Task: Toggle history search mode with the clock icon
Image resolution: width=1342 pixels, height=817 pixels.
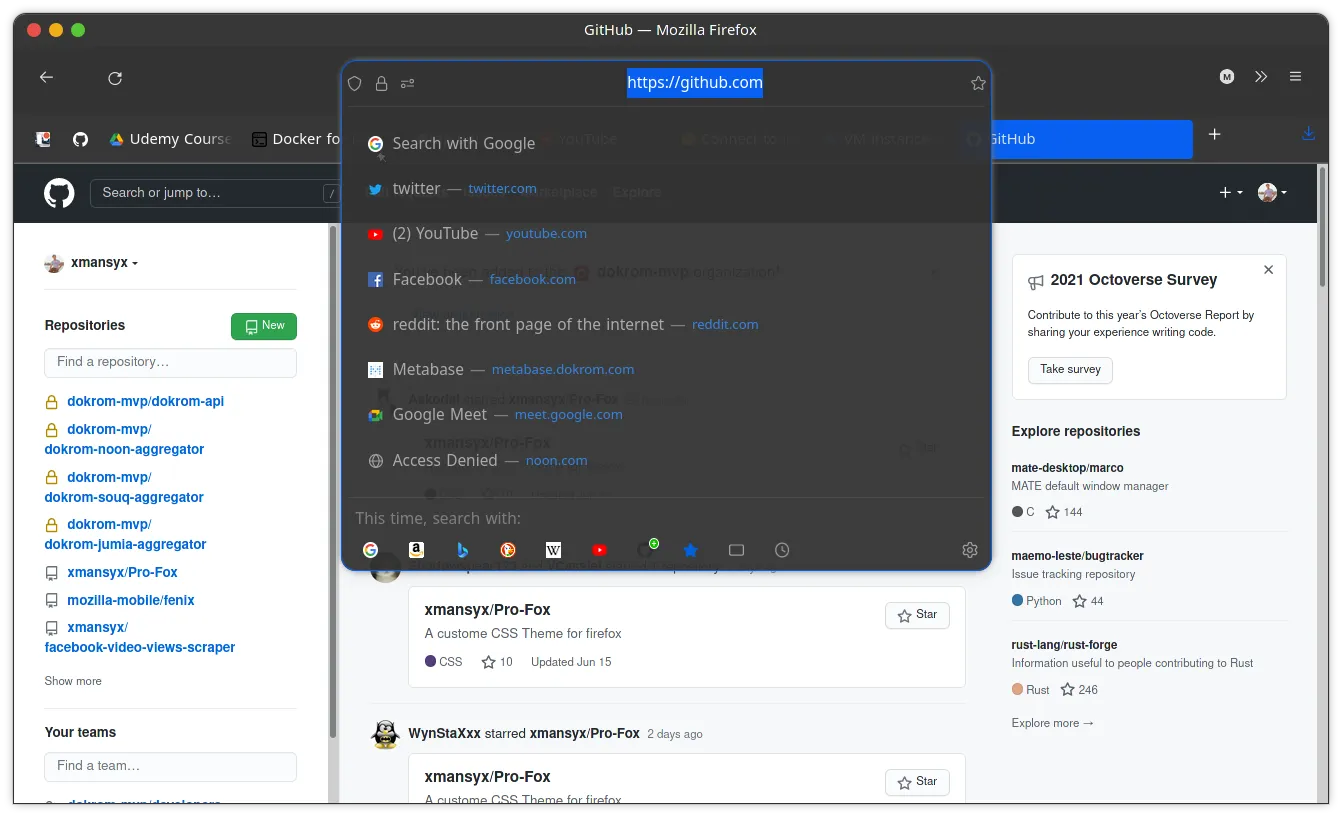Action: click(781, 549)
